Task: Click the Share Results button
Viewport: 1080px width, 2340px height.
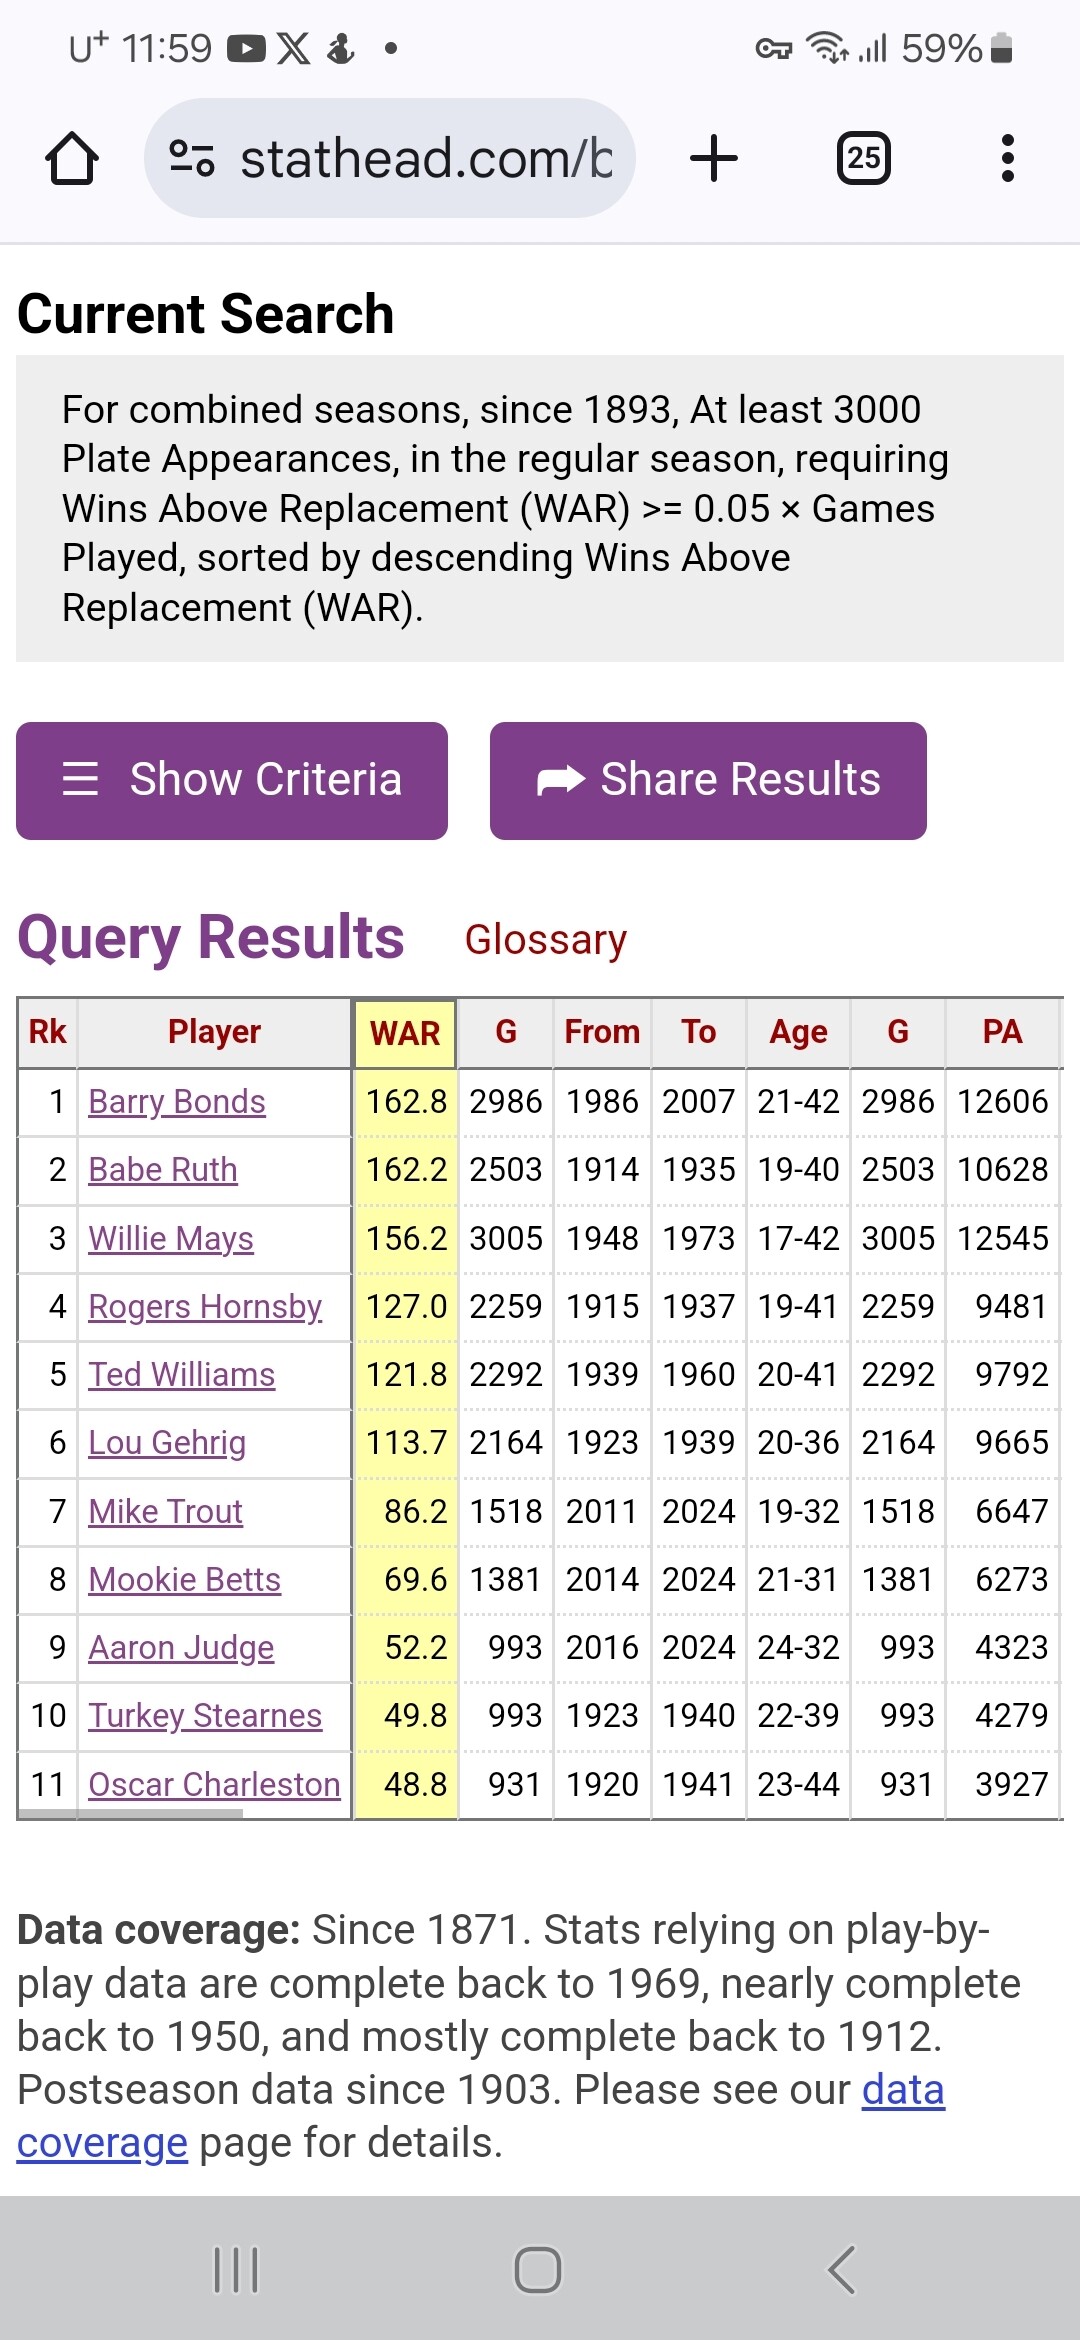Action: [708, 780]
